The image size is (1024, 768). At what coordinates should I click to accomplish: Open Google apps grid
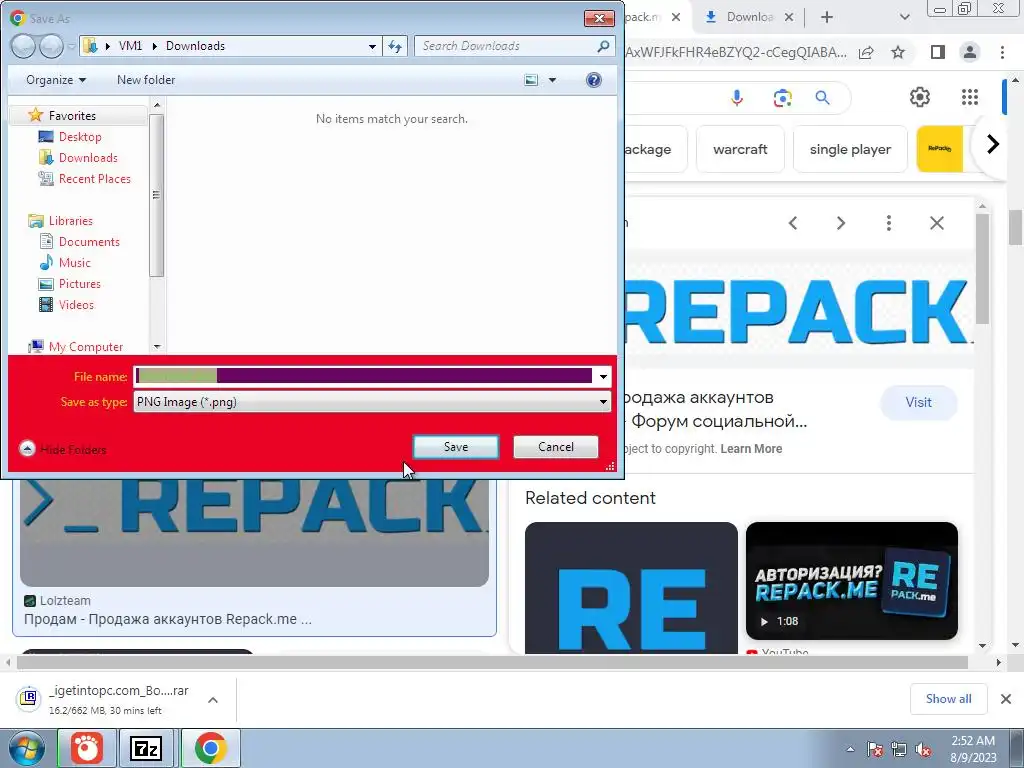pyautogui.click(x=970, y=97)
